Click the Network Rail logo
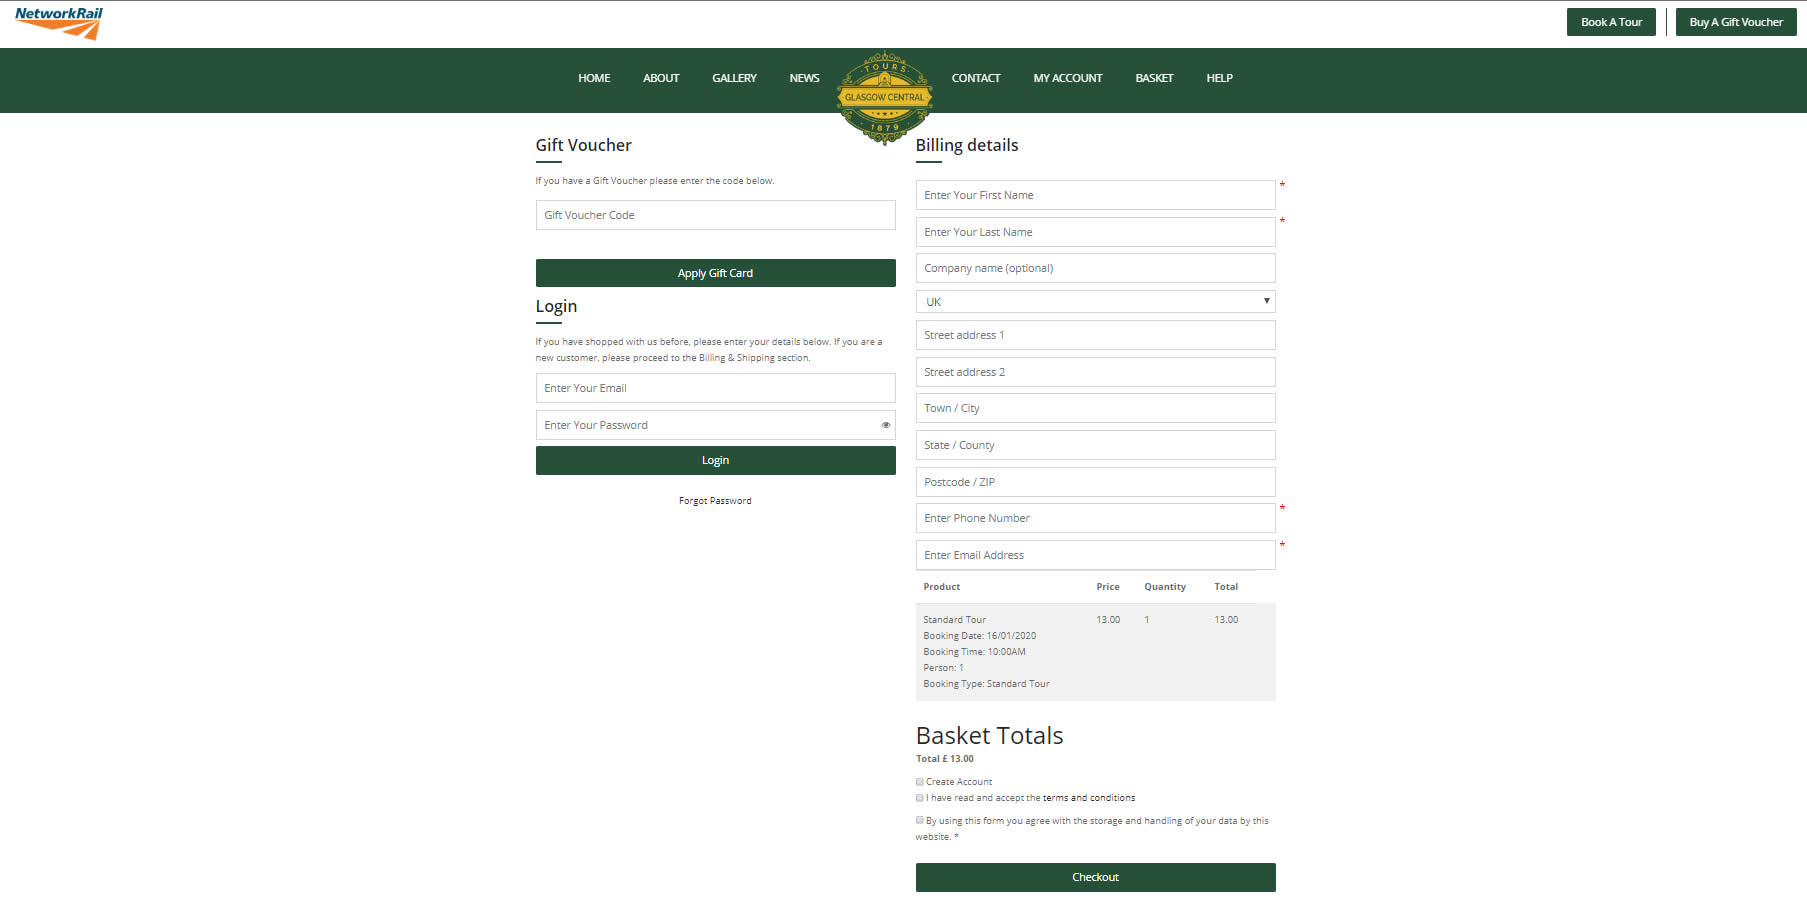Viewport: 1807px width, 916px height. click(59, 22)
